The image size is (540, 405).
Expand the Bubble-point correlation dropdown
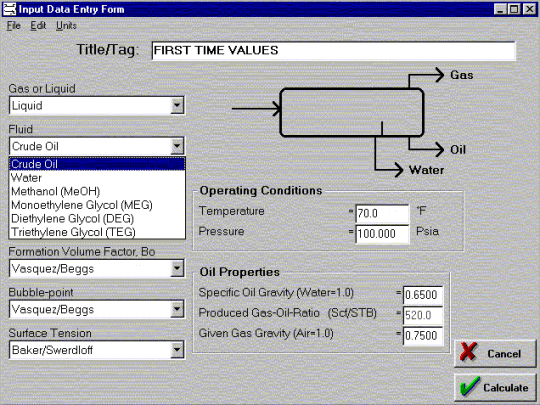[177, 309]
